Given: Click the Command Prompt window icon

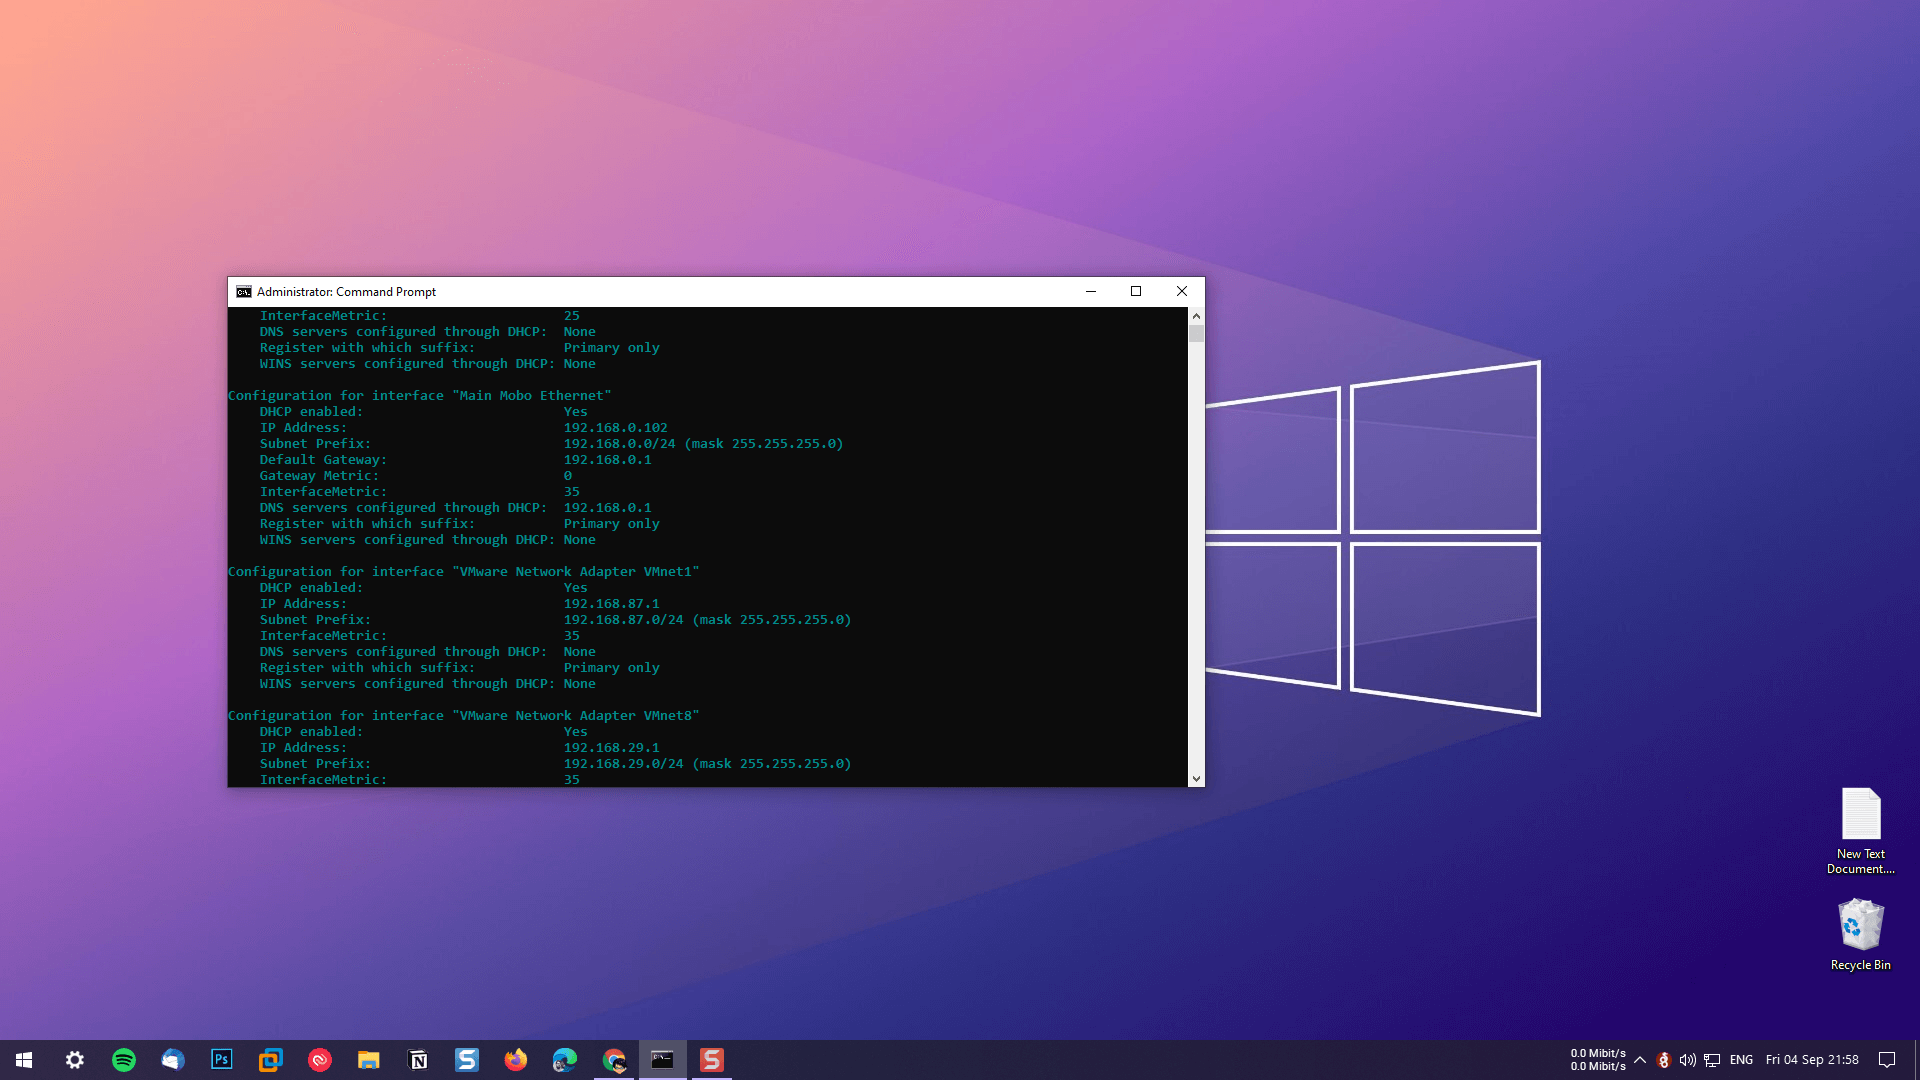Looking at the screenshot, I should coord(243,291).
